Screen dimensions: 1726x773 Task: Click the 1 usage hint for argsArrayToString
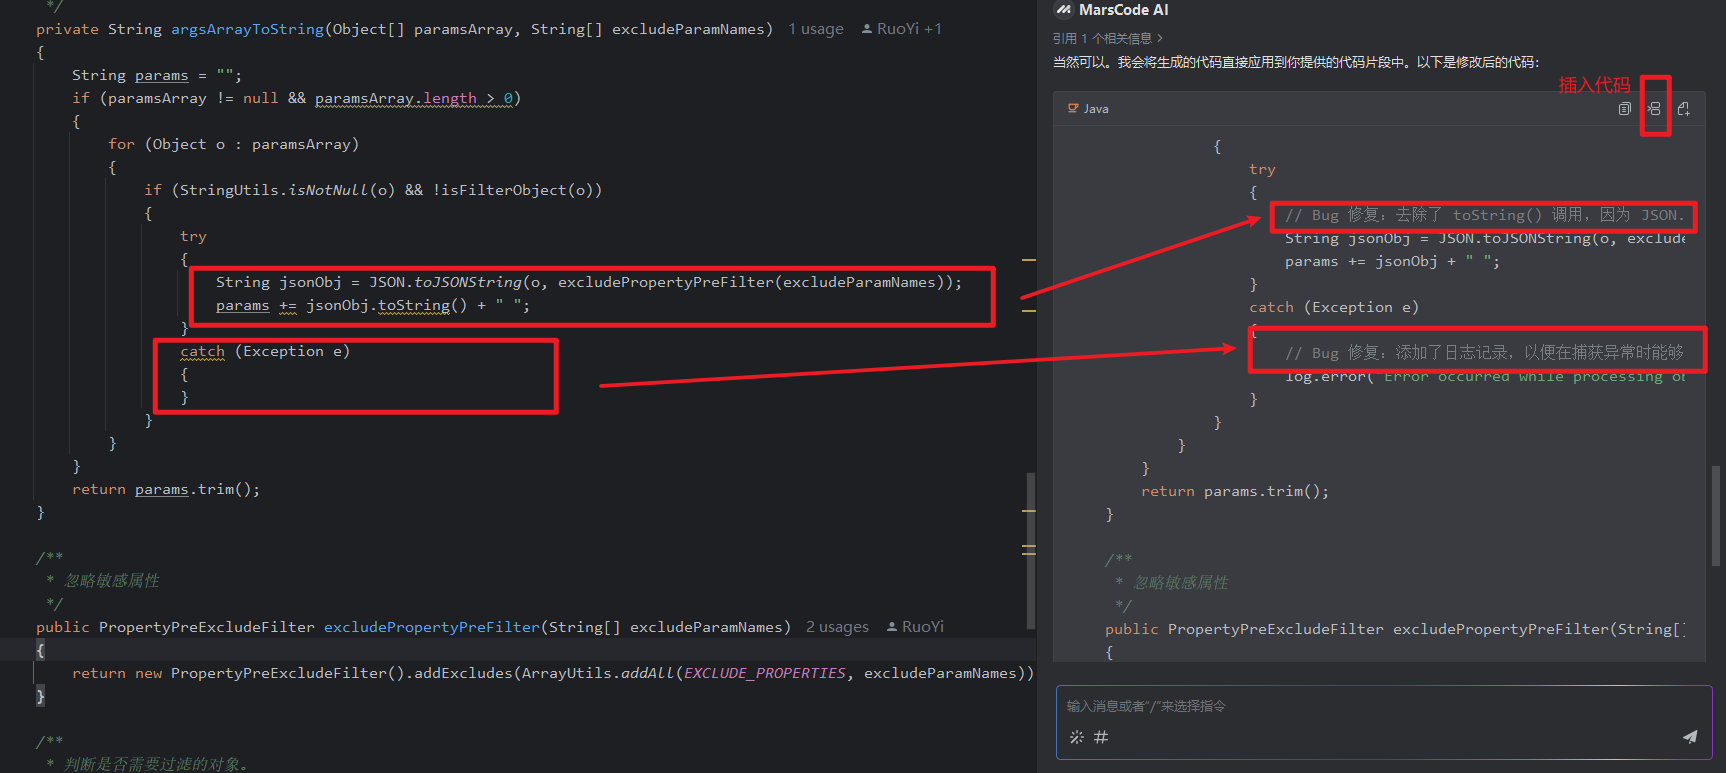[x=815, y=29]
